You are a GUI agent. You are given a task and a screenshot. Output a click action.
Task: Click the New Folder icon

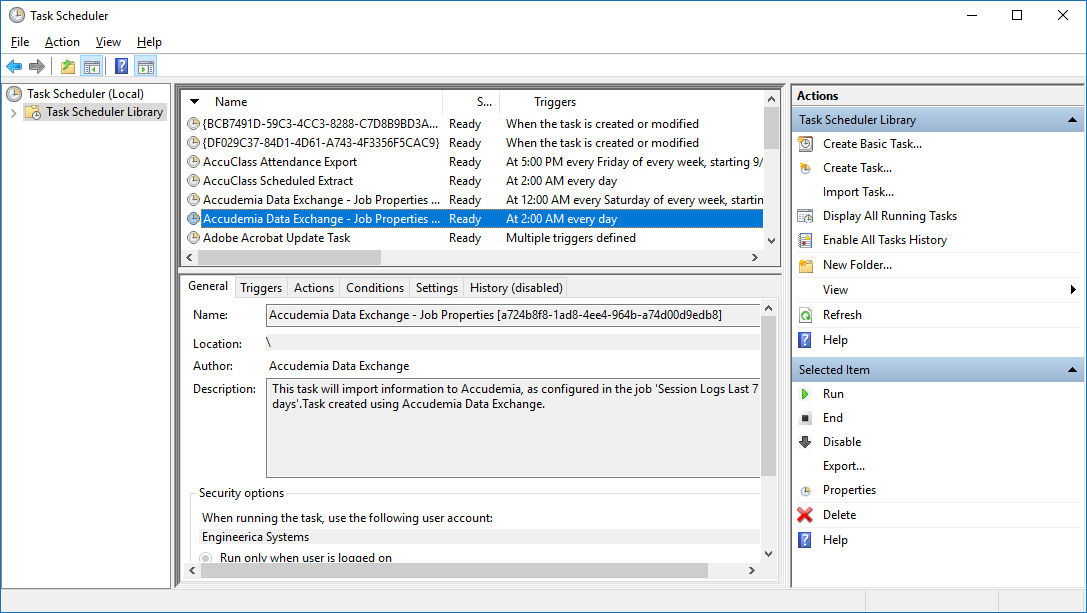click(x=805, y=265)
